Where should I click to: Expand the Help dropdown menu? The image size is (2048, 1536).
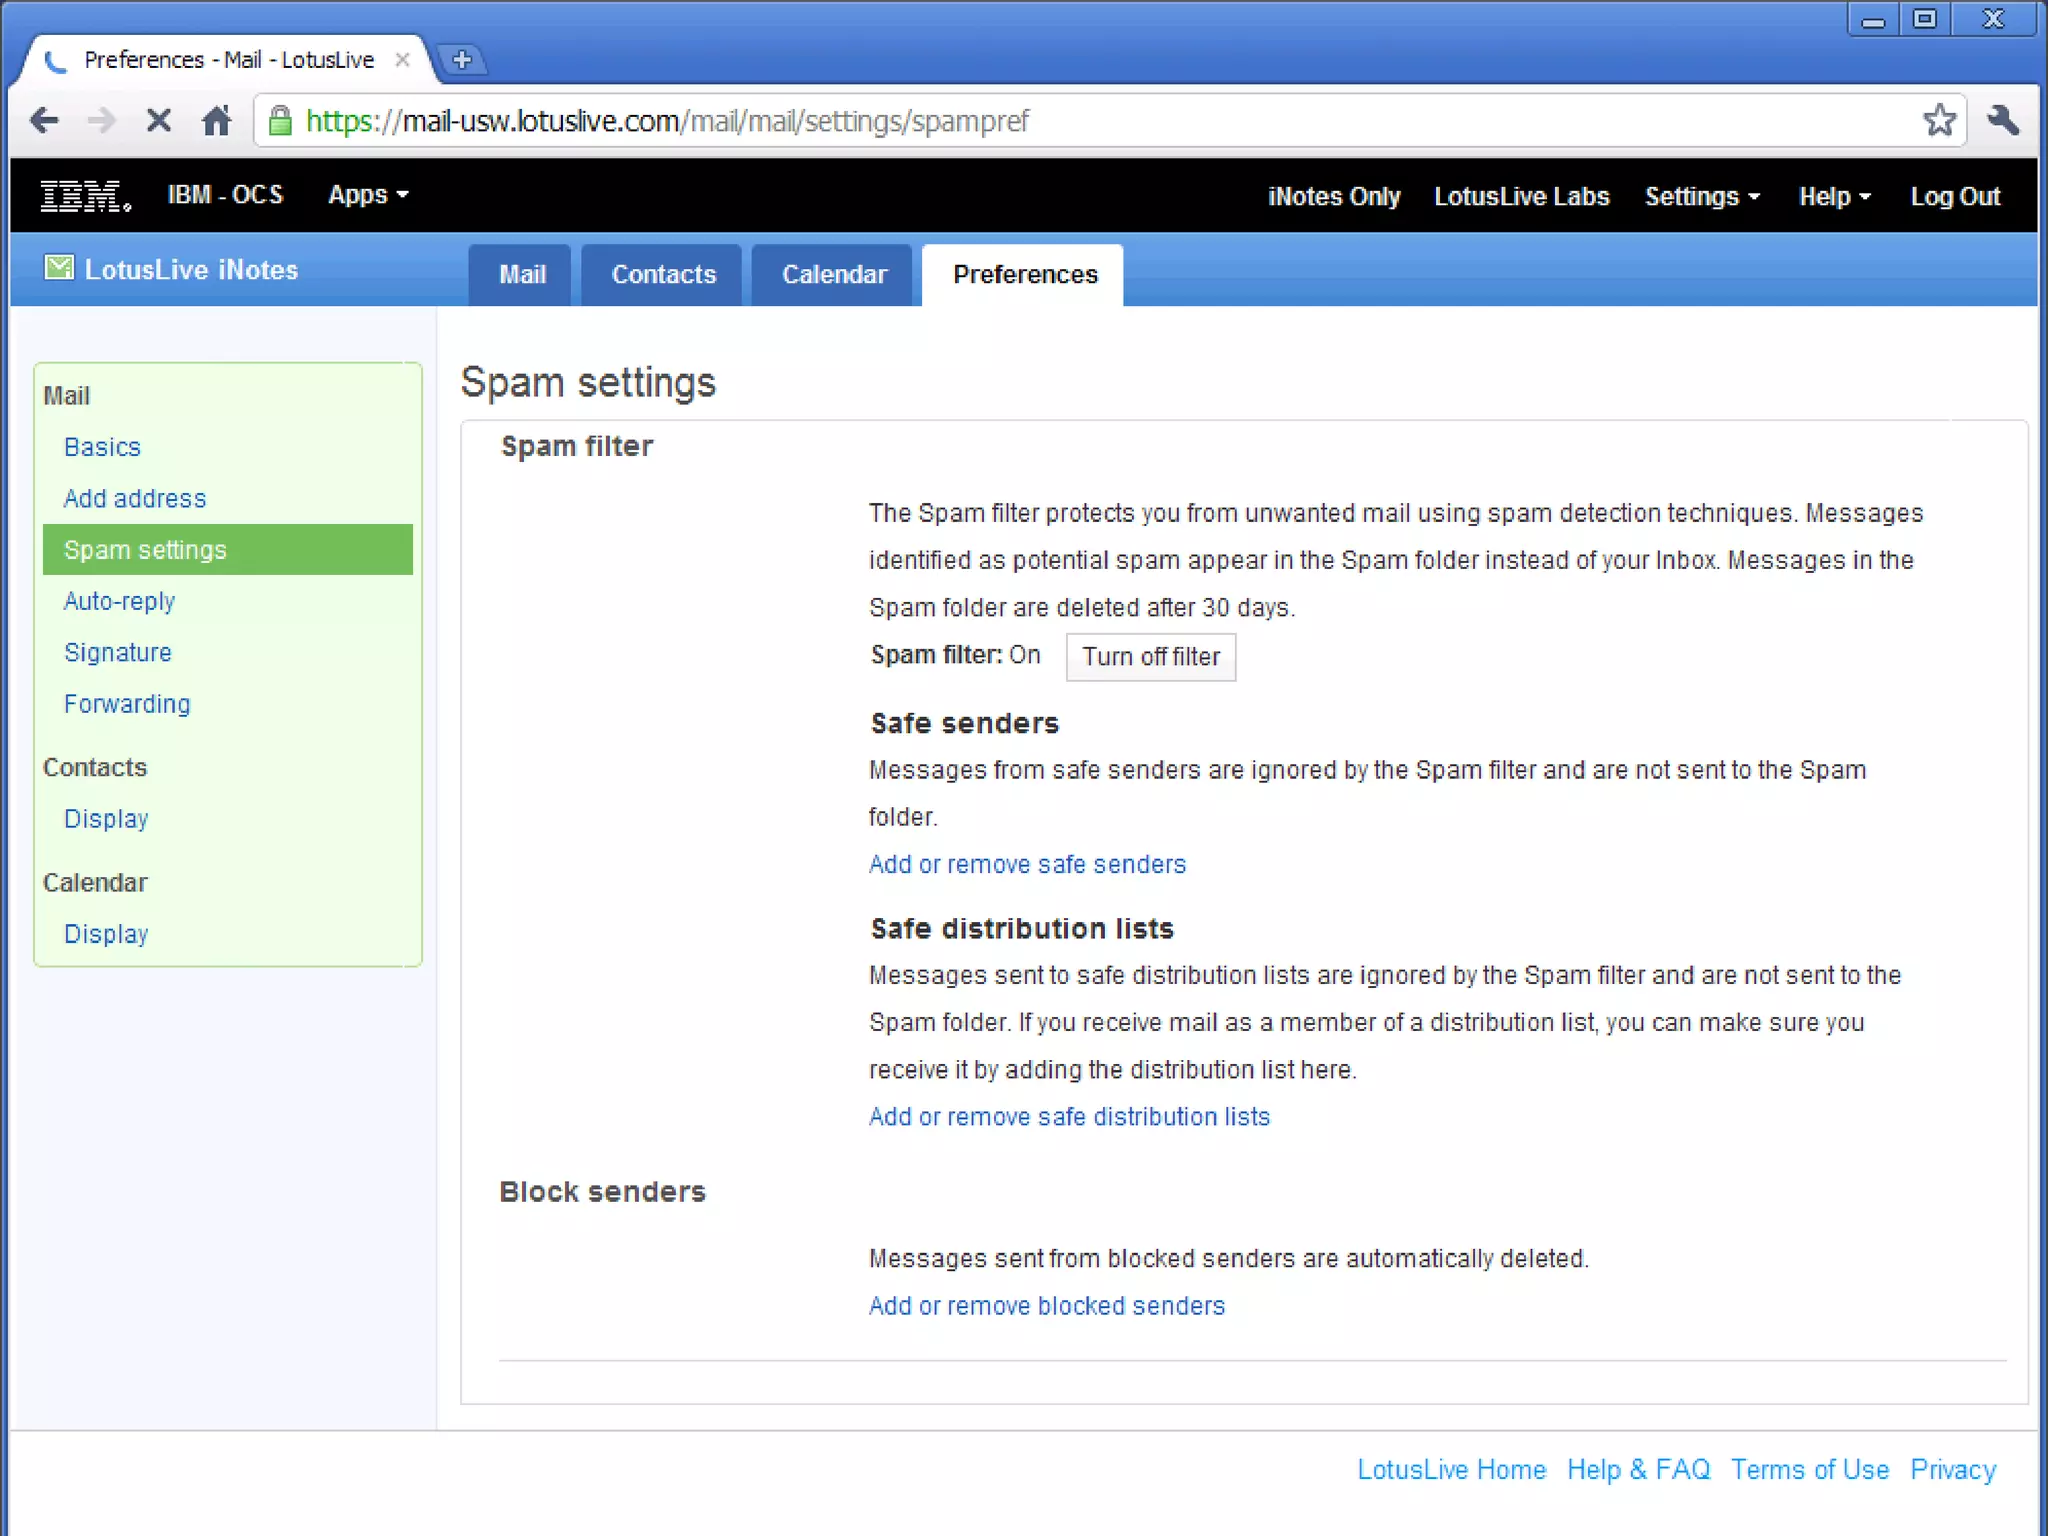pos(1833,197)
